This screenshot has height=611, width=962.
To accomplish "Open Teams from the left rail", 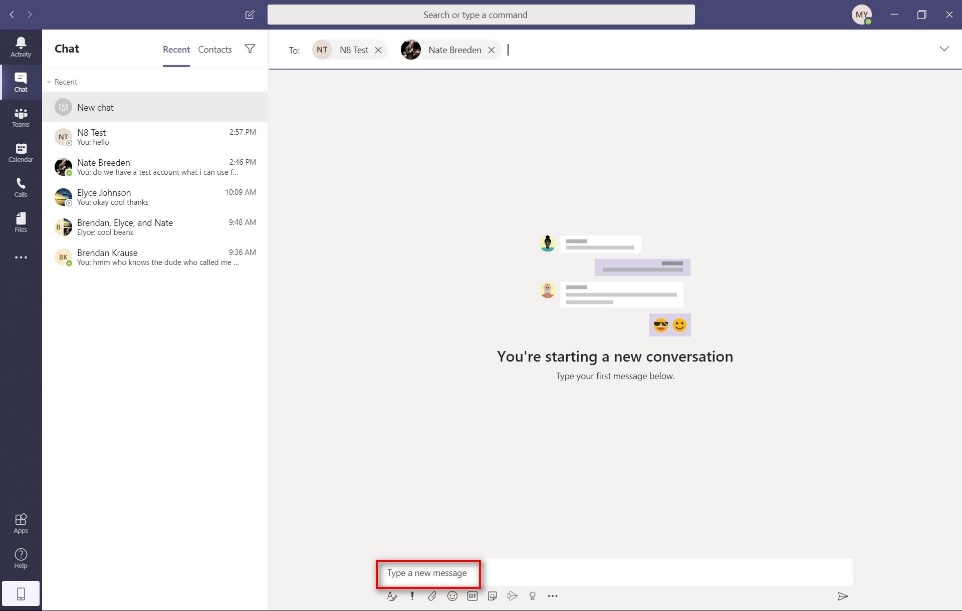I will pos(21,117).
